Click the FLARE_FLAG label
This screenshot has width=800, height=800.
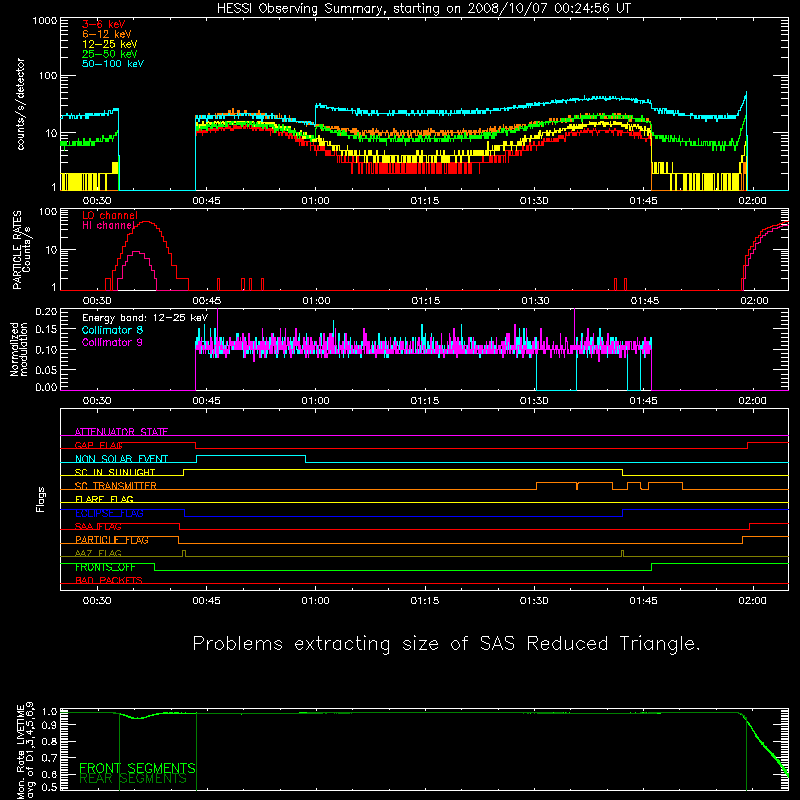(104, 499)
